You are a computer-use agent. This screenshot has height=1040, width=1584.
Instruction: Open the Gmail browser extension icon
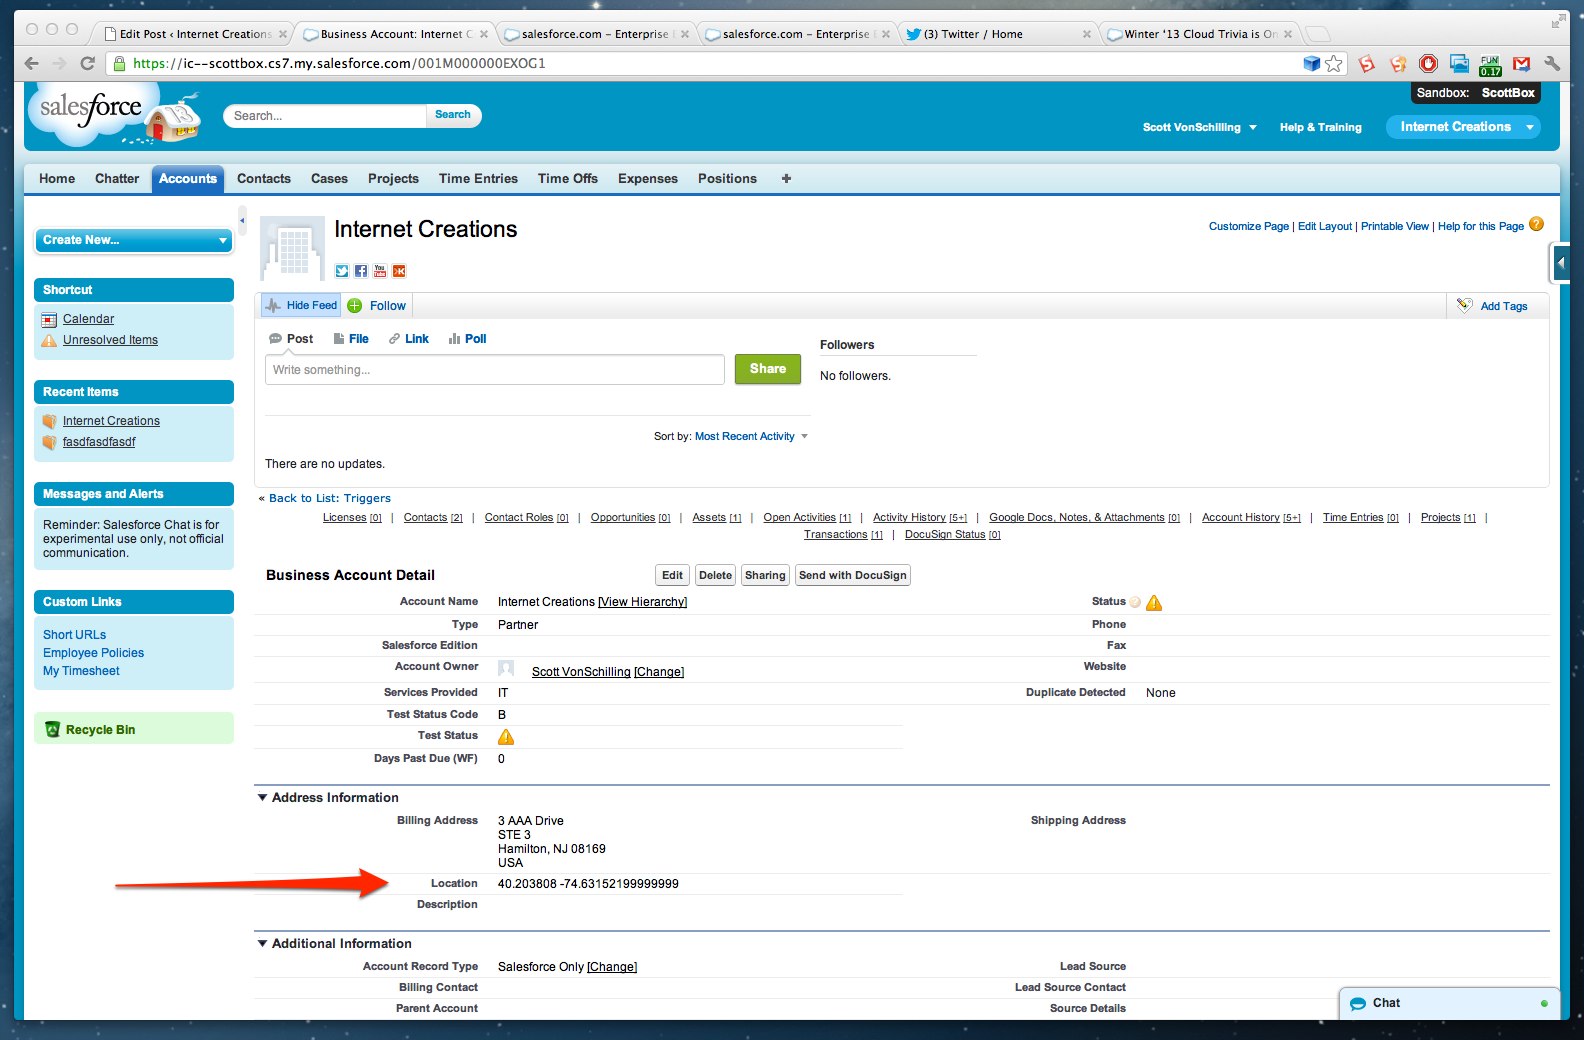(1522, 63)
